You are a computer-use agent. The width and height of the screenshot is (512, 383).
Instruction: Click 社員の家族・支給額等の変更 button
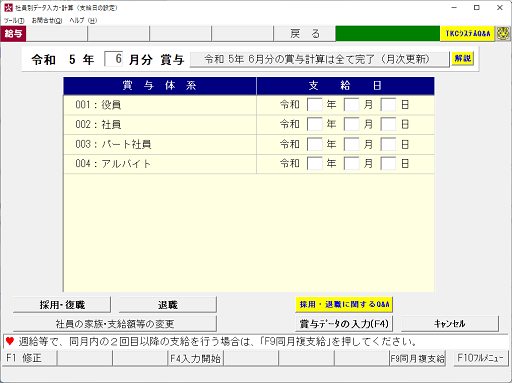click(x=115, y=324)
